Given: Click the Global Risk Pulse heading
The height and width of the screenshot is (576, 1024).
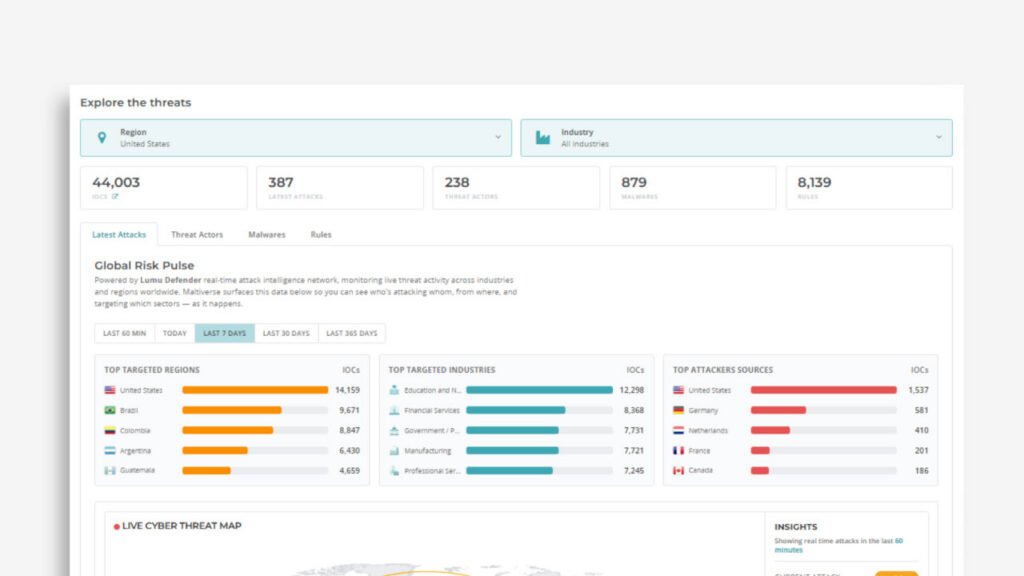Looking at the screenshot, I should [144, 265].
